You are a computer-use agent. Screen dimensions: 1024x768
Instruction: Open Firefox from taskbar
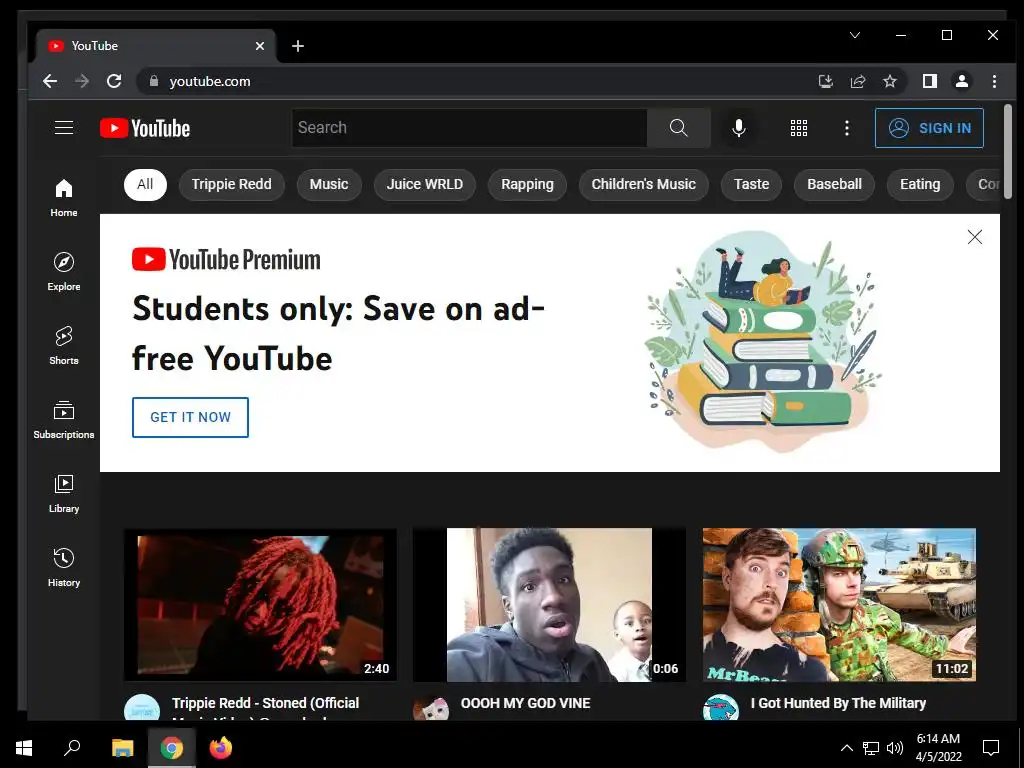[221, 748]
